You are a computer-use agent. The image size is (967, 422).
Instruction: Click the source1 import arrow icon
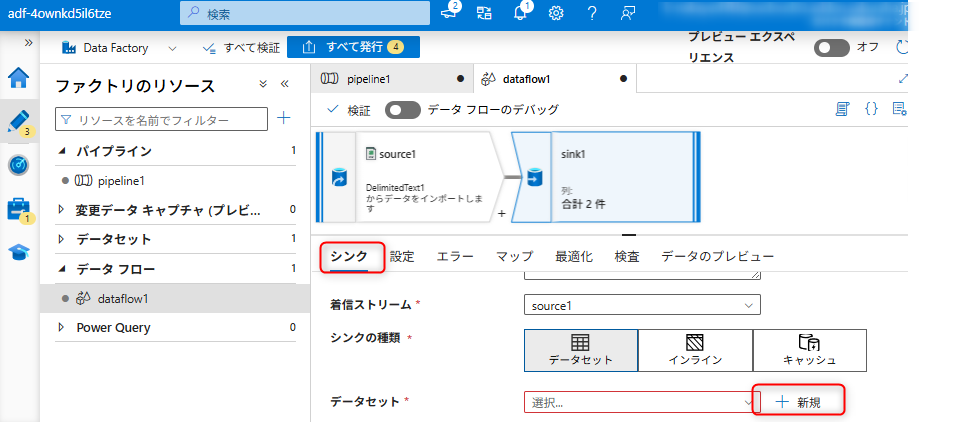point(339,178)
